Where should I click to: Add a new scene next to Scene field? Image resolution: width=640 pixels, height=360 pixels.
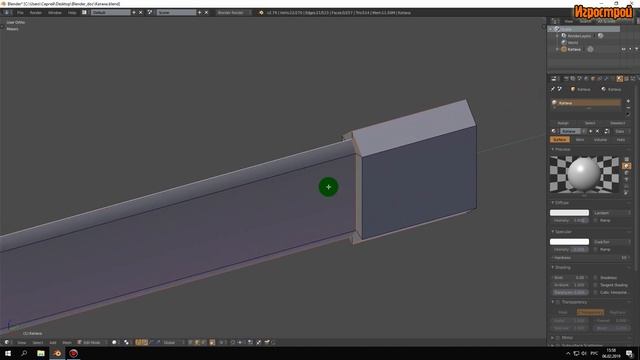(199, 13)
